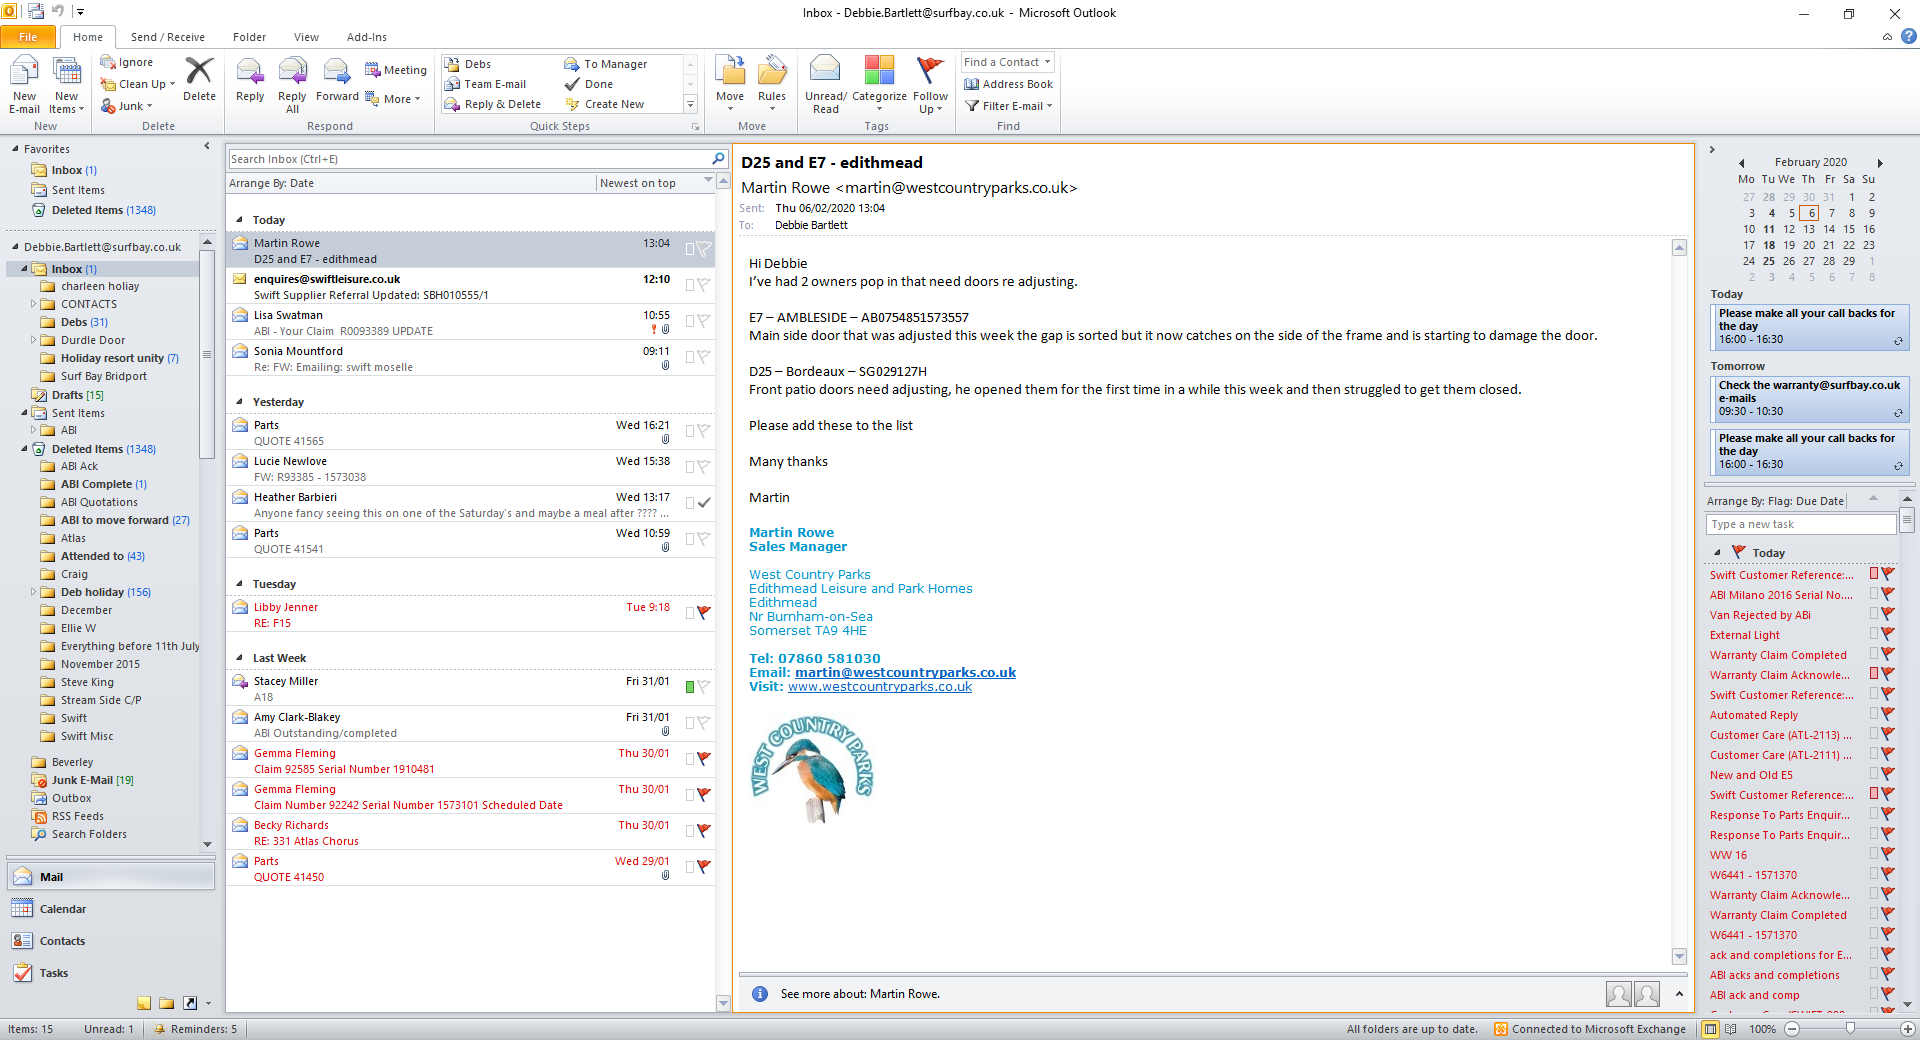Go to previous month in calendar

[x=1741, y=163]
